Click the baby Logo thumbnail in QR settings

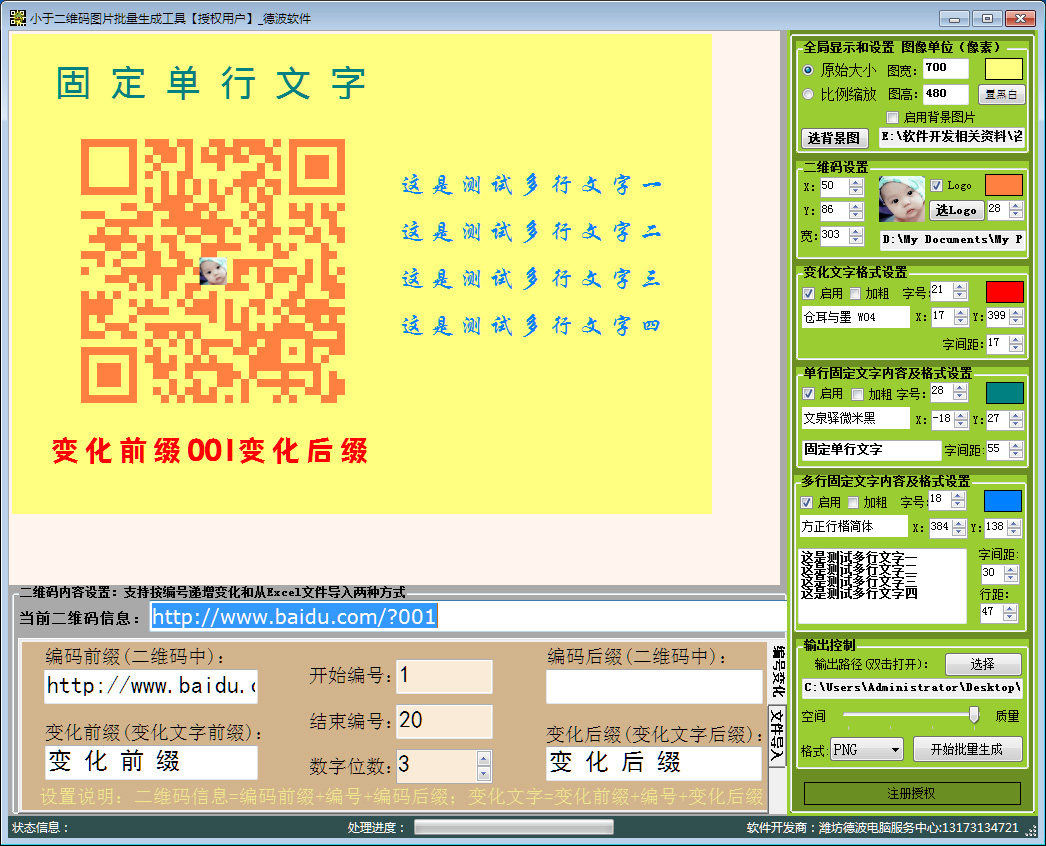pos(901,199)
